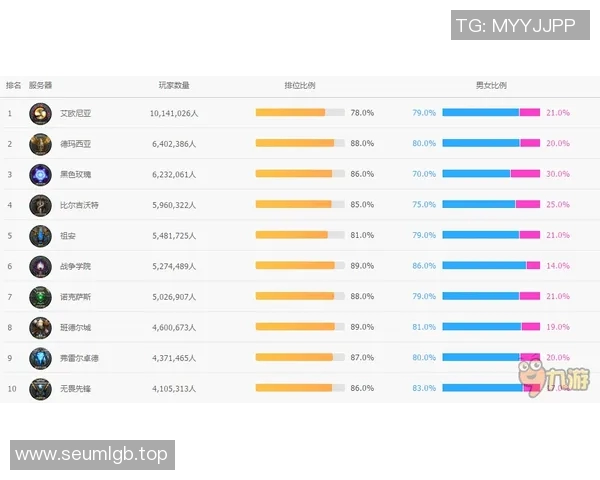600x480 pixels.
Task: Sort by the 玩家数量 column header
Action: [x=174, y=86]
